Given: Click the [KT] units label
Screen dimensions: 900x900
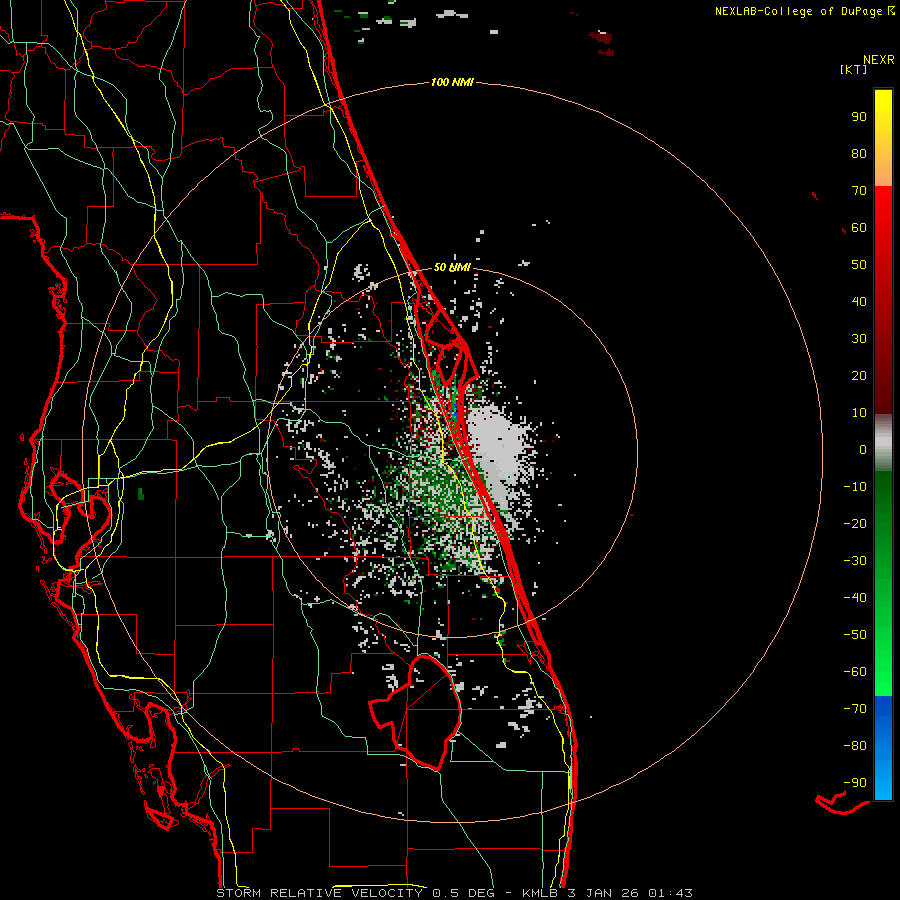Looking at the screenshot, I should click(x=854, y=69).
